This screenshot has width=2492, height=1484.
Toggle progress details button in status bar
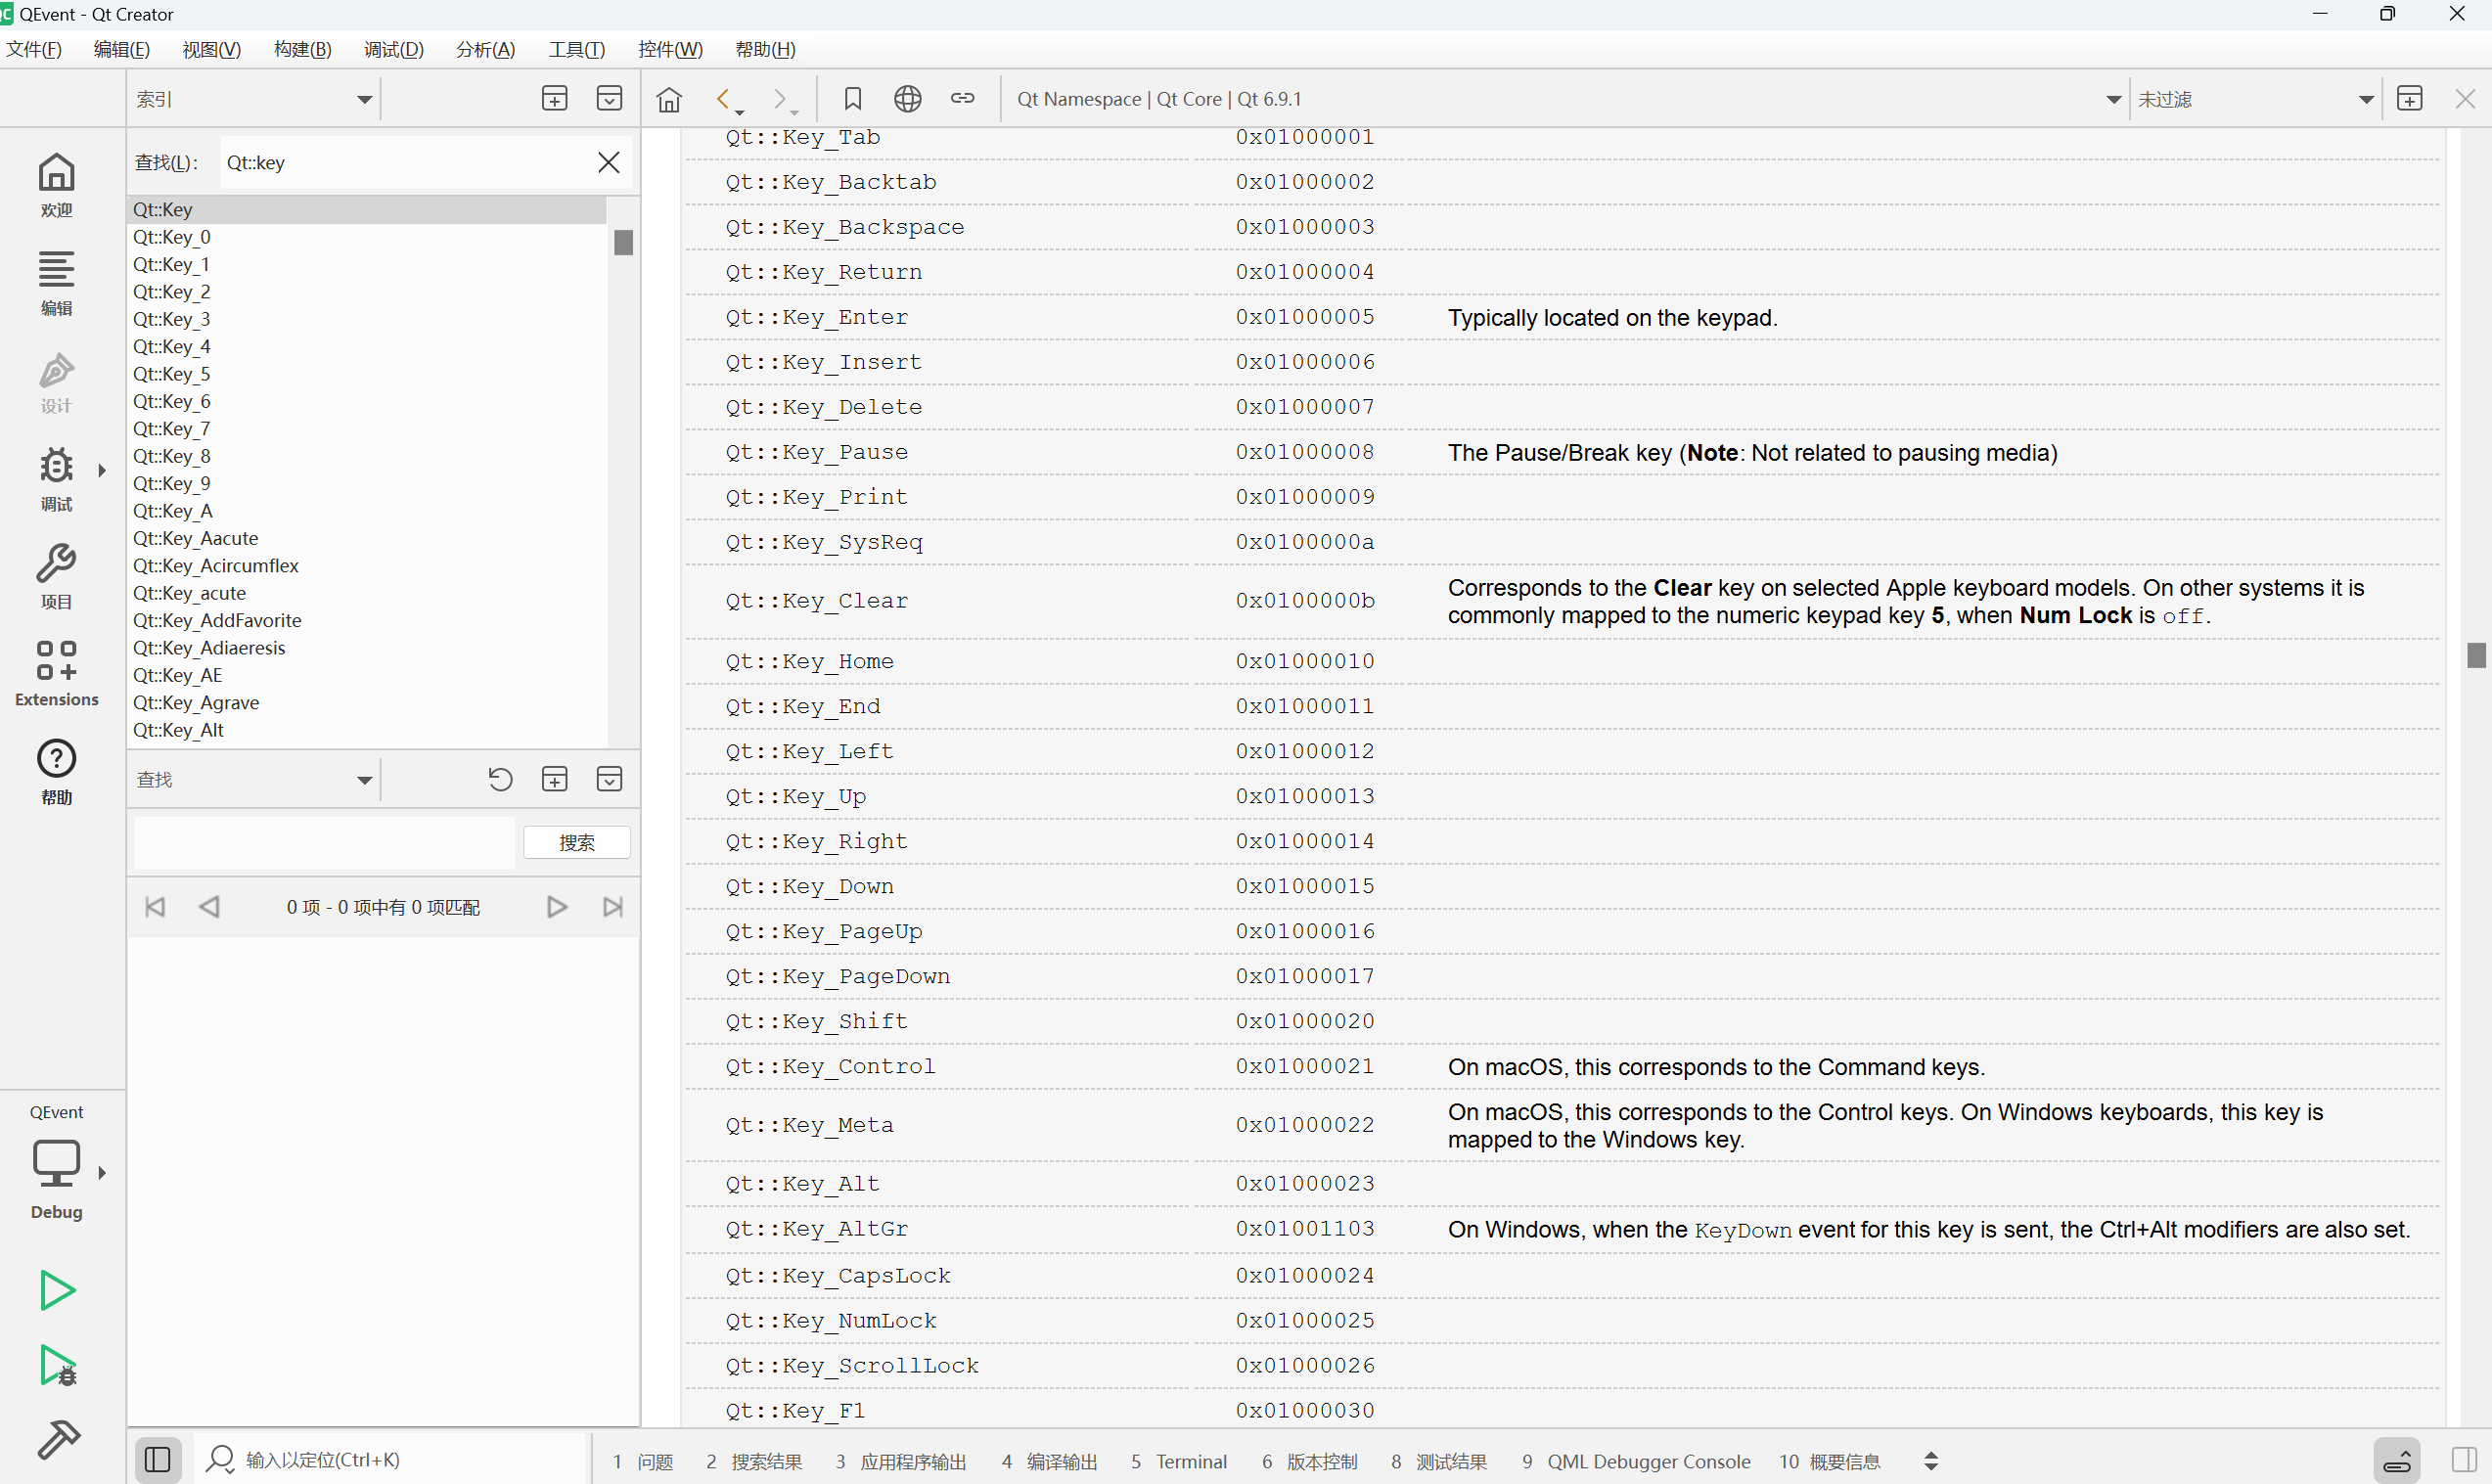pos(2397,1461)
